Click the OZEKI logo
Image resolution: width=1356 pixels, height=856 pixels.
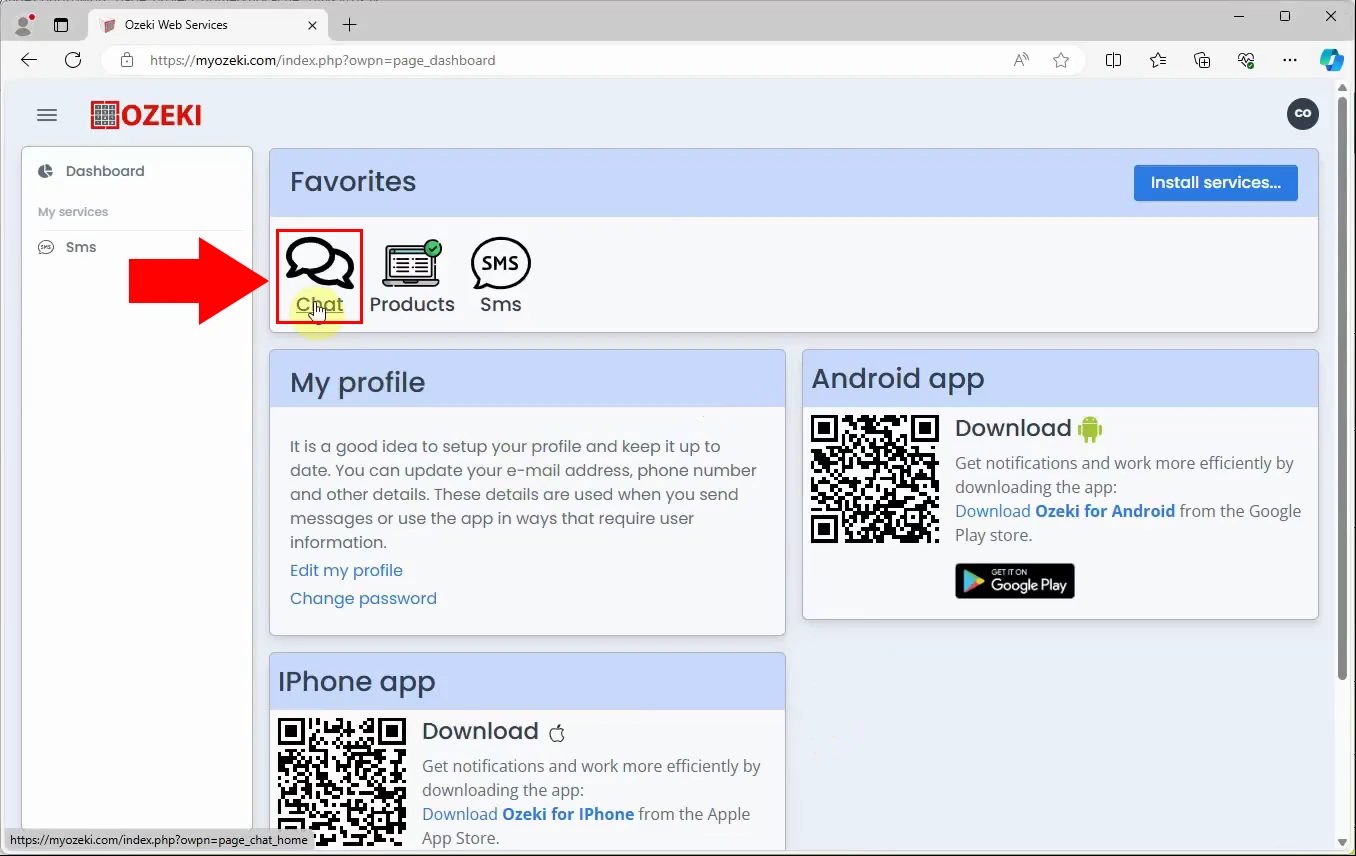[x=146, y=115]
